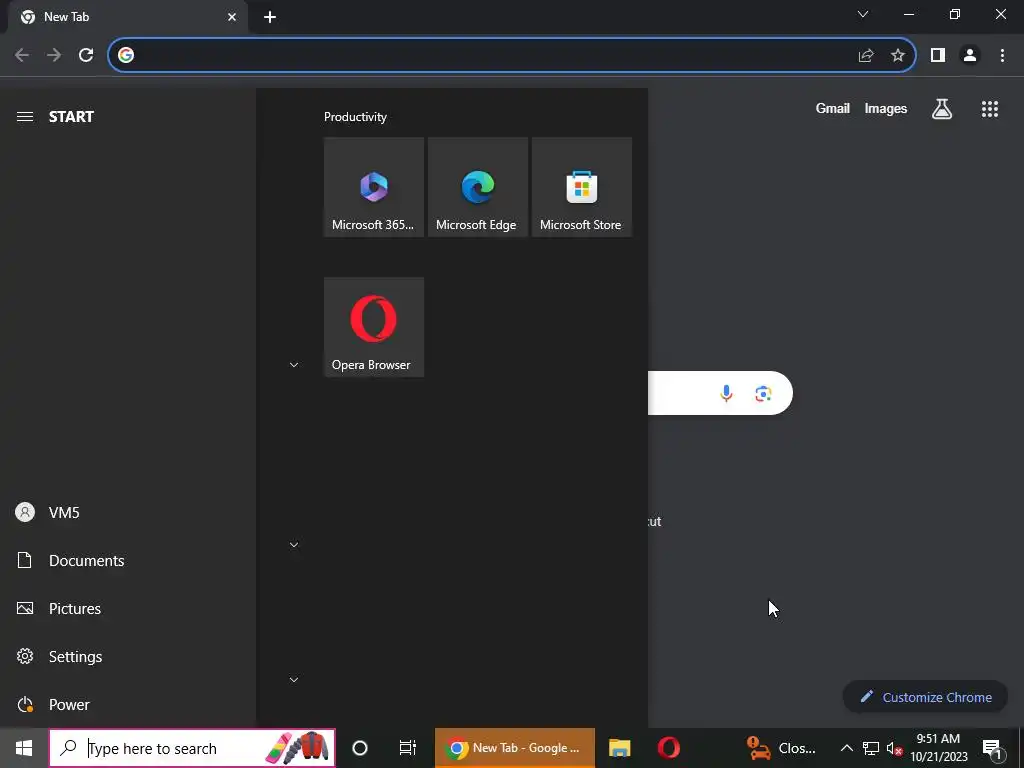Close the New Tab tab
Image resolution: width=1024 pixels, height=768 pixels.
coord(232,17)
